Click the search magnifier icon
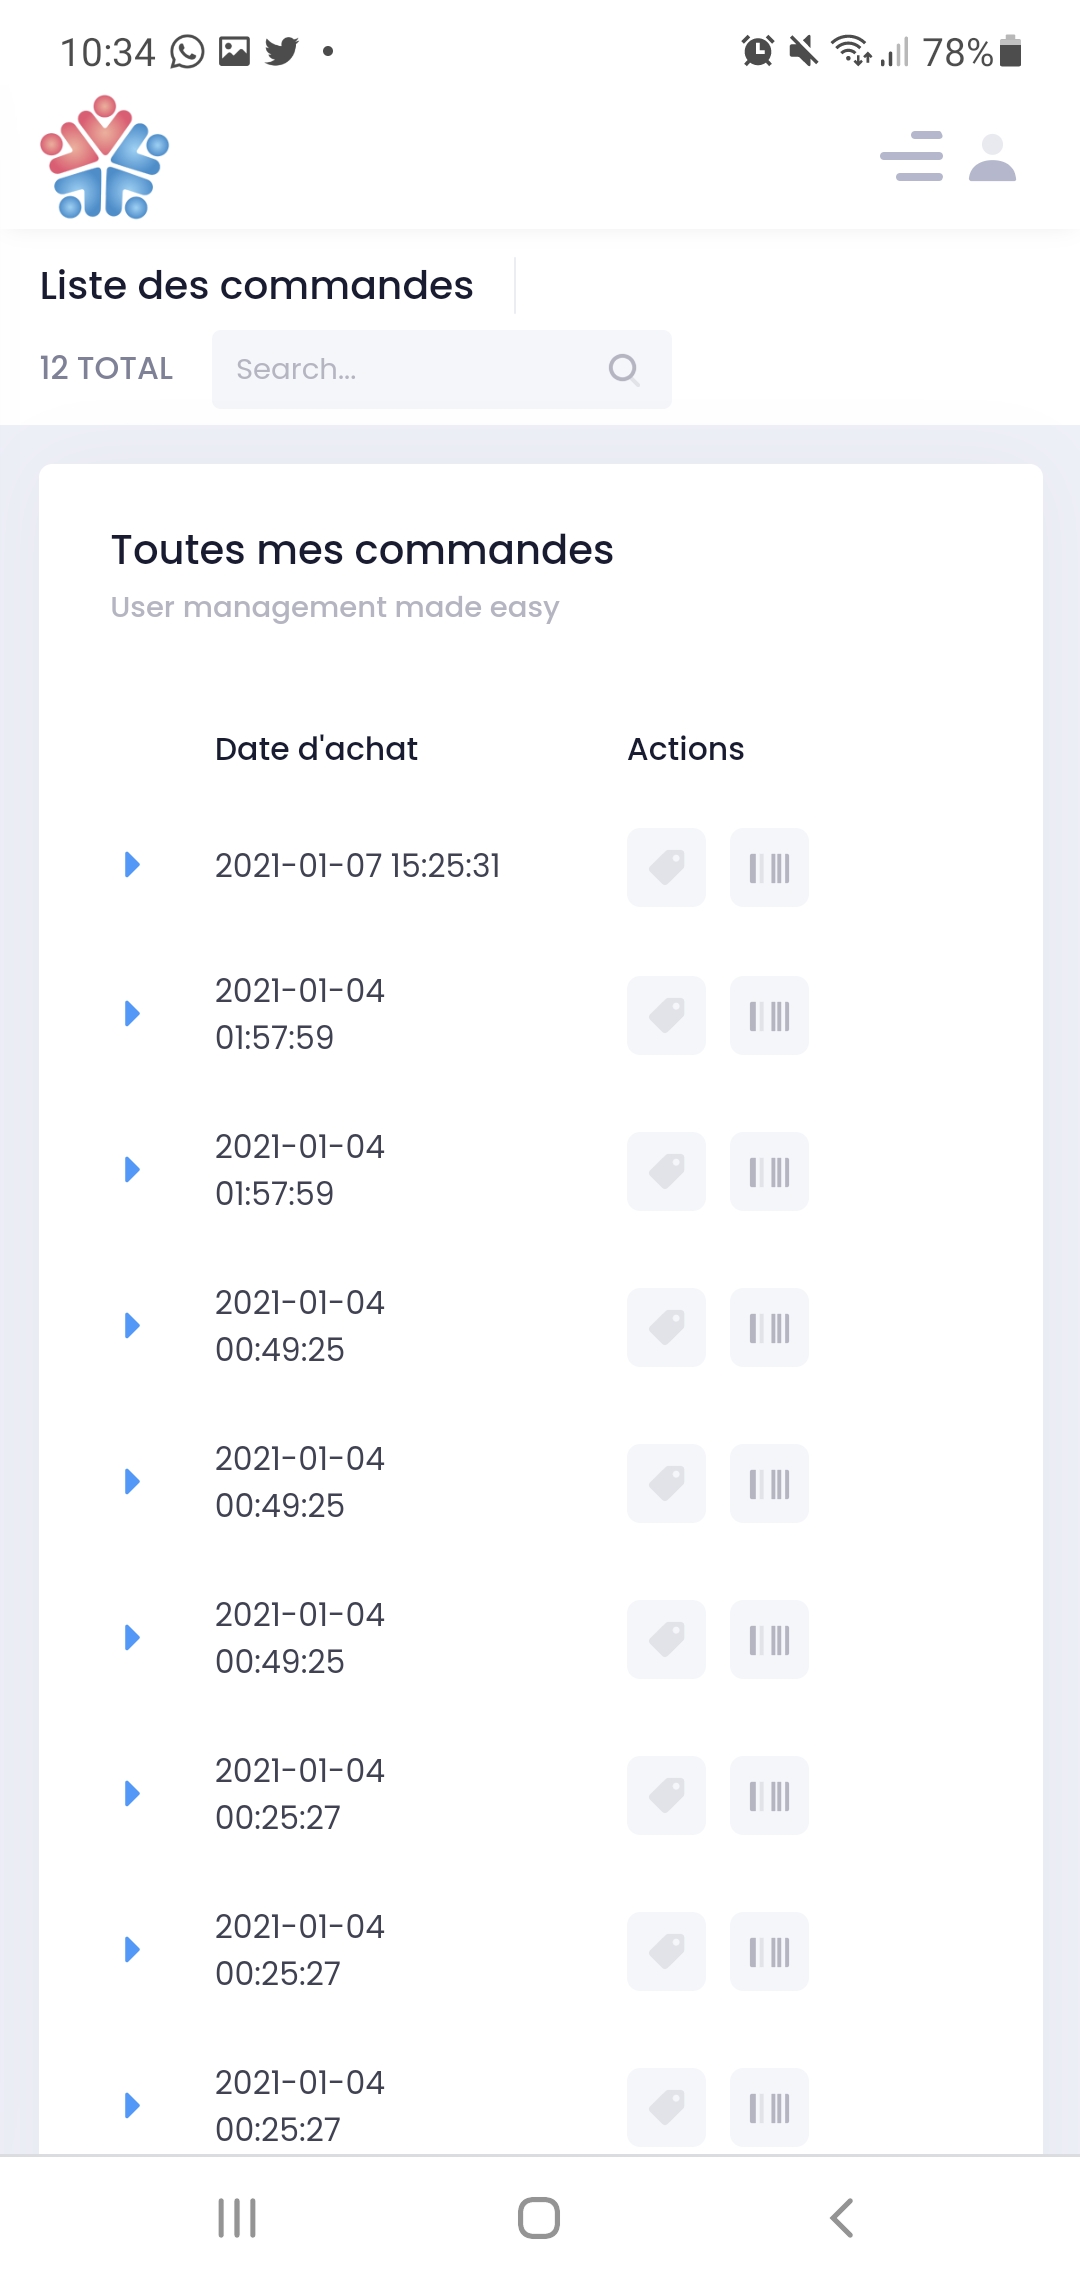This screenshot has width=1080, height=2280. [x=623, y=369]
